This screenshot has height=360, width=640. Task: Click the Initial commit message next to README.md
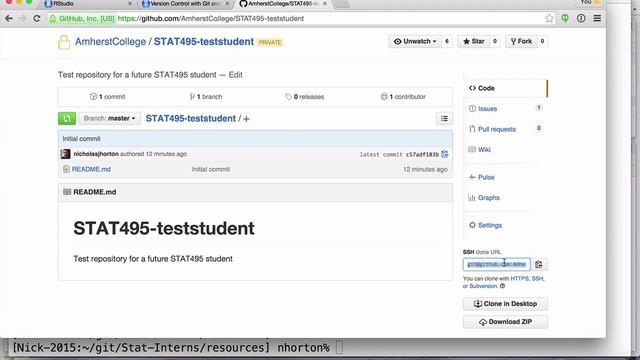211,169
